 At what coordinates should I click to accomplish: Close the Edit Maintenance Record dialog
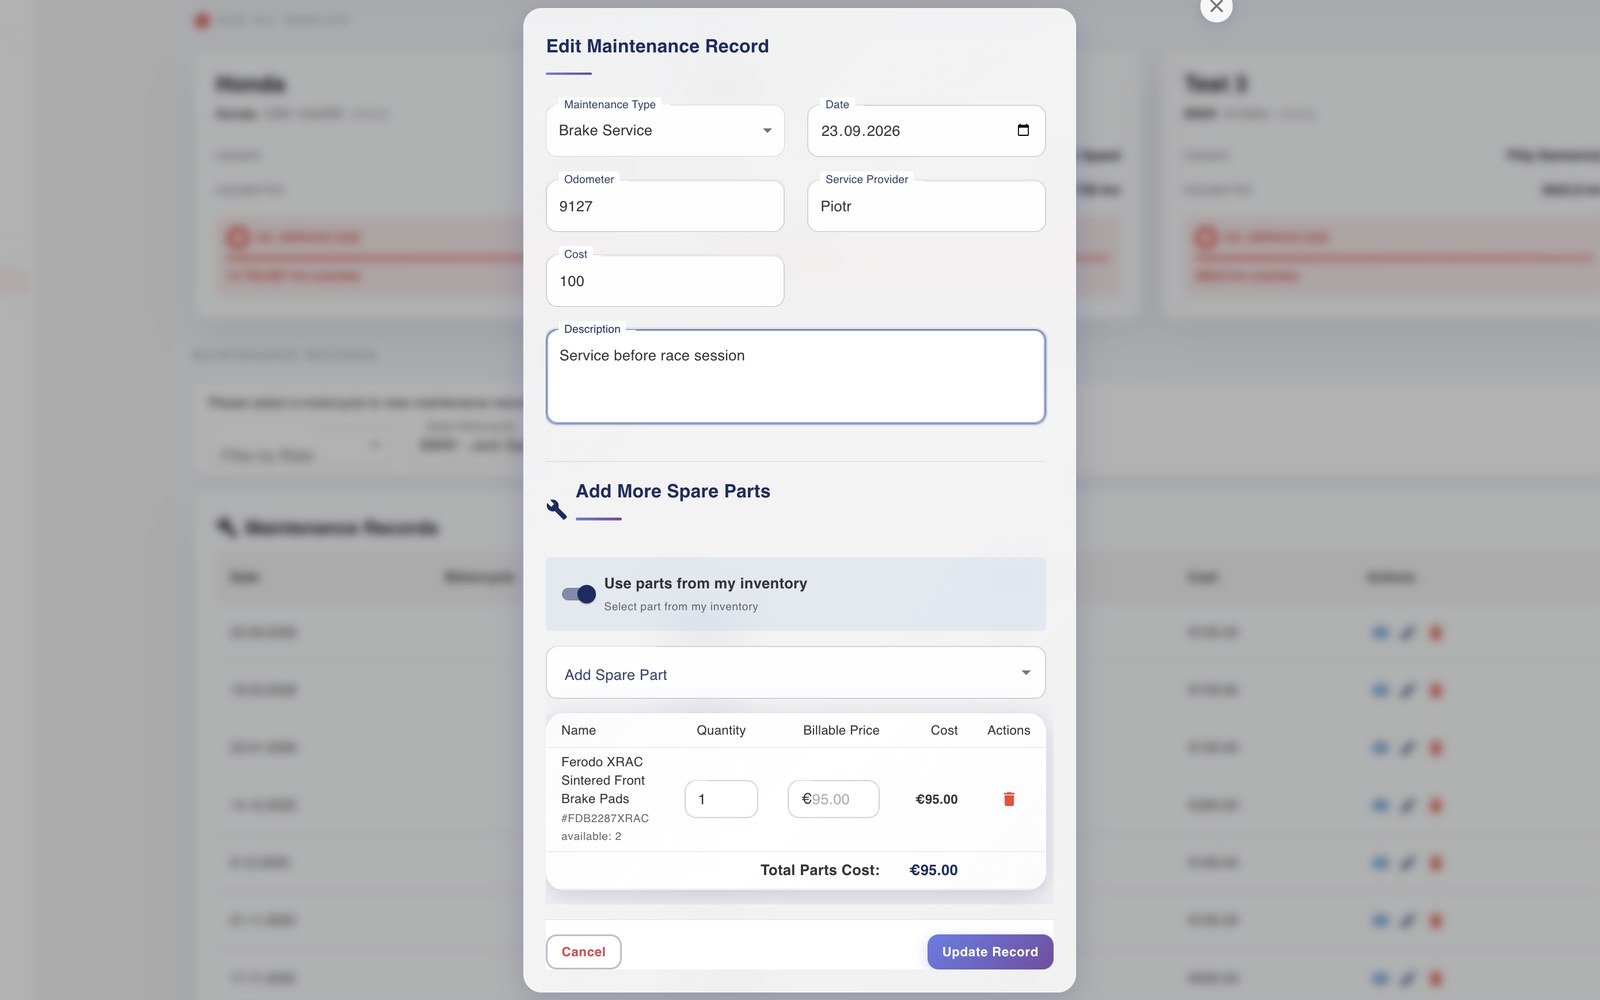1216,7
